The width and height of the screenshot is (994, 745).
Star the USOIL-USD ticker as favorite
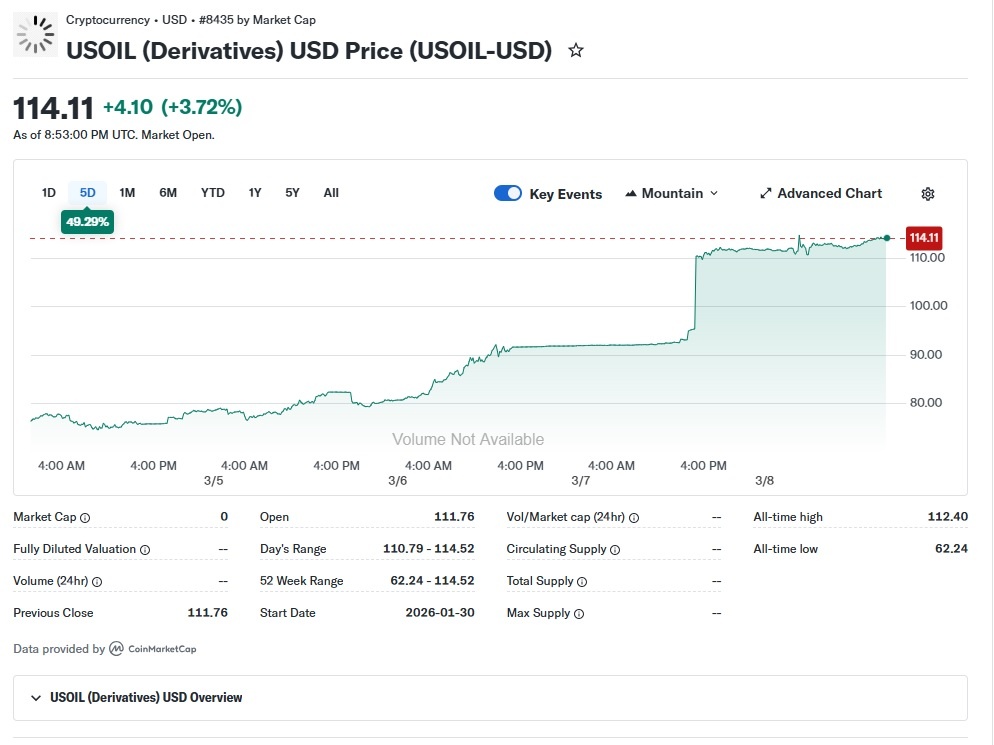tap(576, 48)
